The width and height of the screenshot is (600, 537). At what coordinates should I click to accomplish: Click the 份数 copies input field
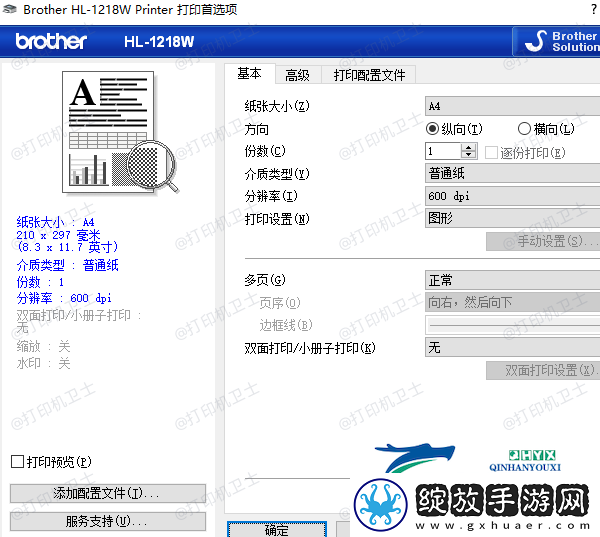tap(443, 151)
